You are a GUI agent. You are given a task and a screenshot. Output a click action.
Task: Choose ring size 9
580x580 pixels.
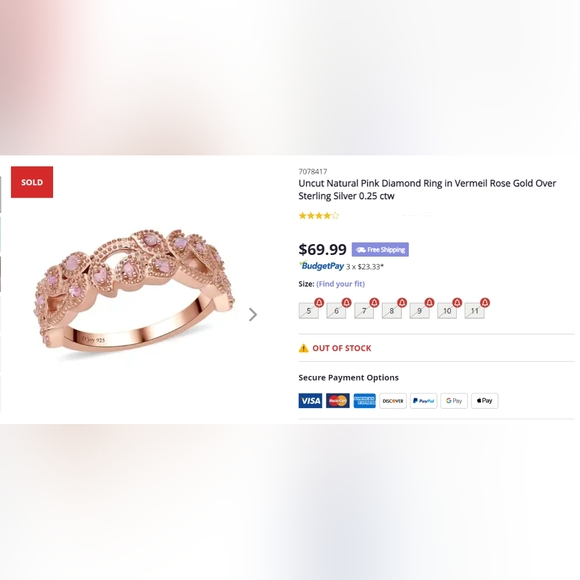pyautogui.click(x=419, y=311)
